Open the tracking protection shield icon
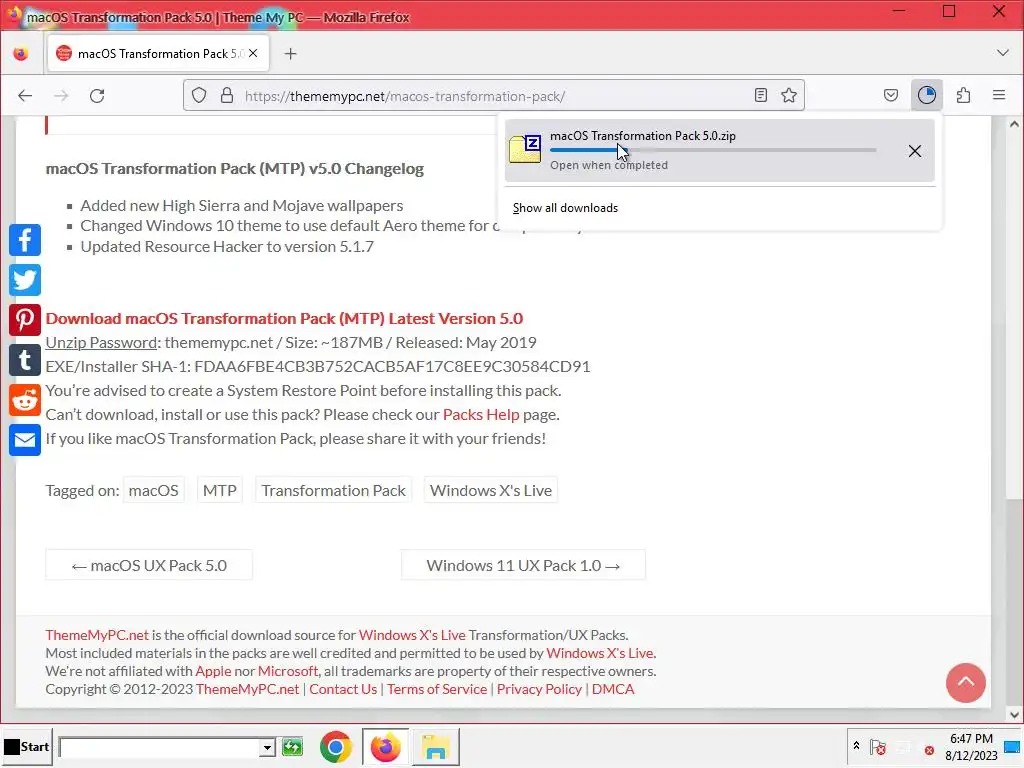The height and width of the screenshot is (768, 1024). click(199, 95)
